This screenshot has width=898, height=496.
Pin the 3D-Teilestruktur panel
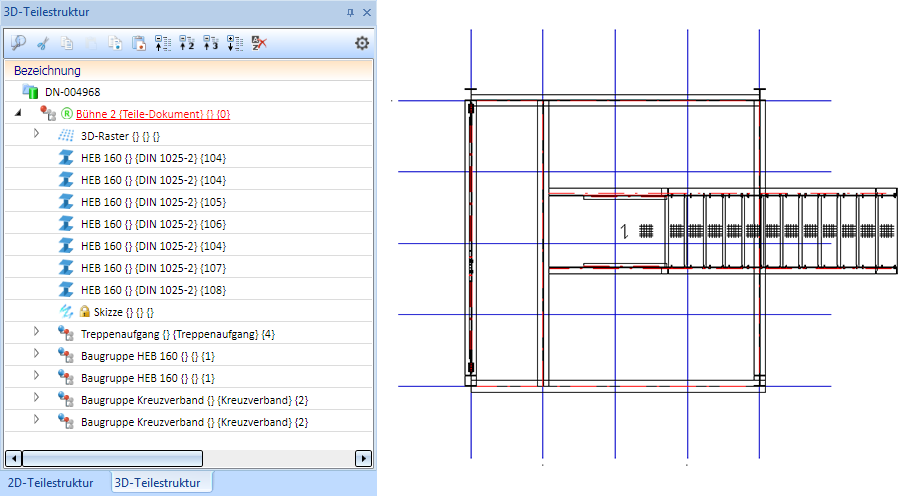click(350, 12)
